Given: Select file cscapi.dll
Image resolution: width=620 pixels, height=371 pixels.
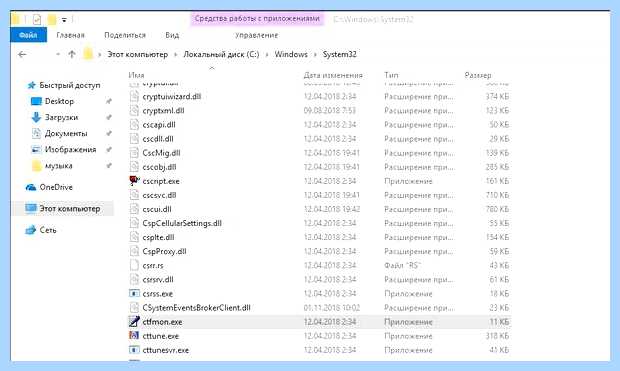Looking at the screenshot, I should tap(159, 125).
